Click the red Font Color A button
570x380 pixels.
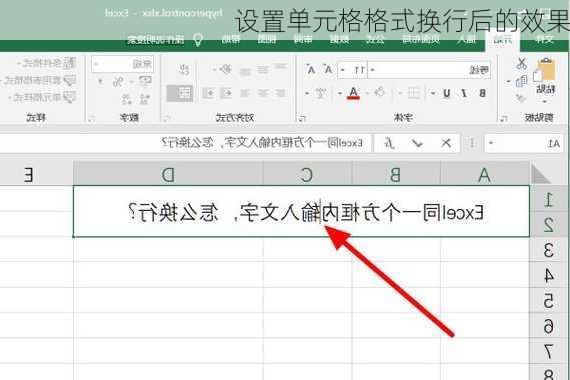pos(353,93)
